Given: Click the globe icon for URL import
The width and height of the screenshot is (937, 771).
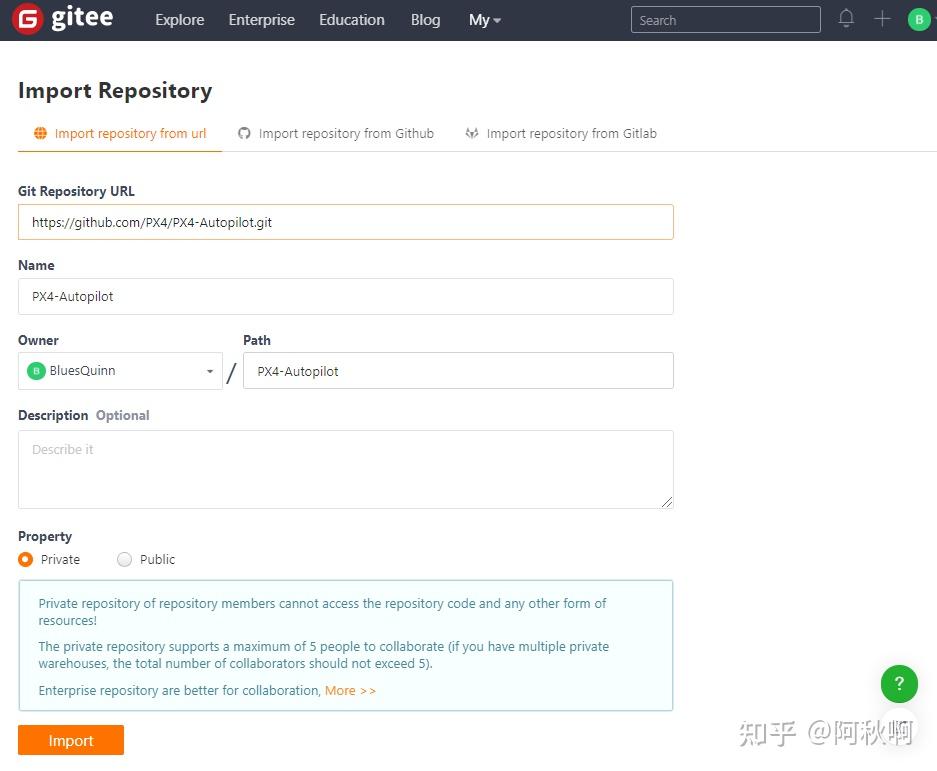Looking at the screenshot, I should pos(40,133).
